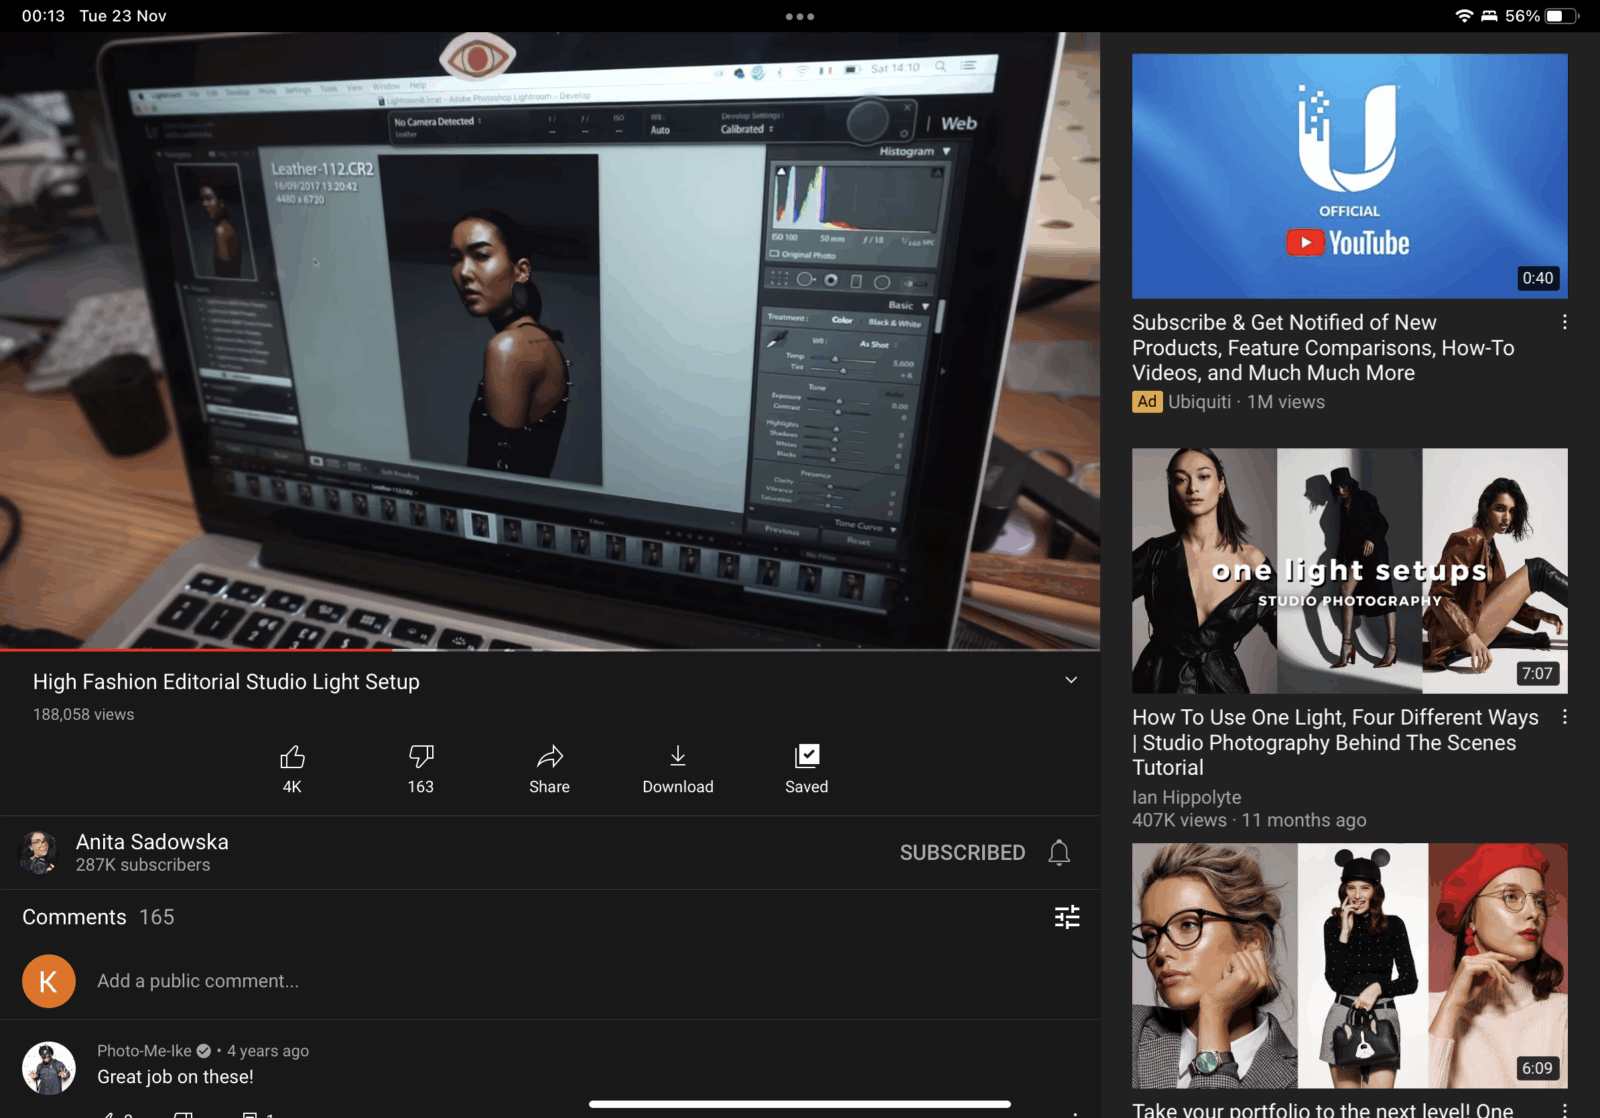Open Photo-Me-Ike commenter profile picture

pyautogui.click(x=49, y=1067)
